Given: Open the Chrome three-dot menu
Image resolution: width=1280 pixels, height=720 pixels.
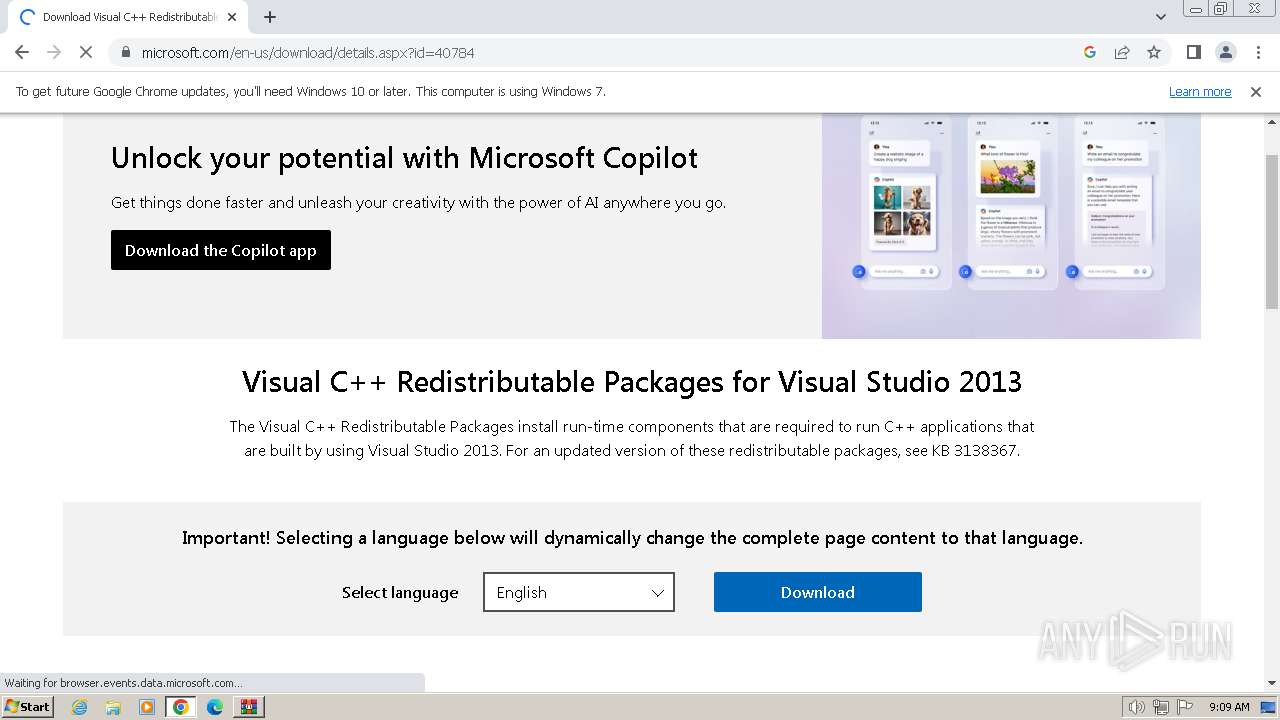Looking at the screenshot, I should 1258,52.
